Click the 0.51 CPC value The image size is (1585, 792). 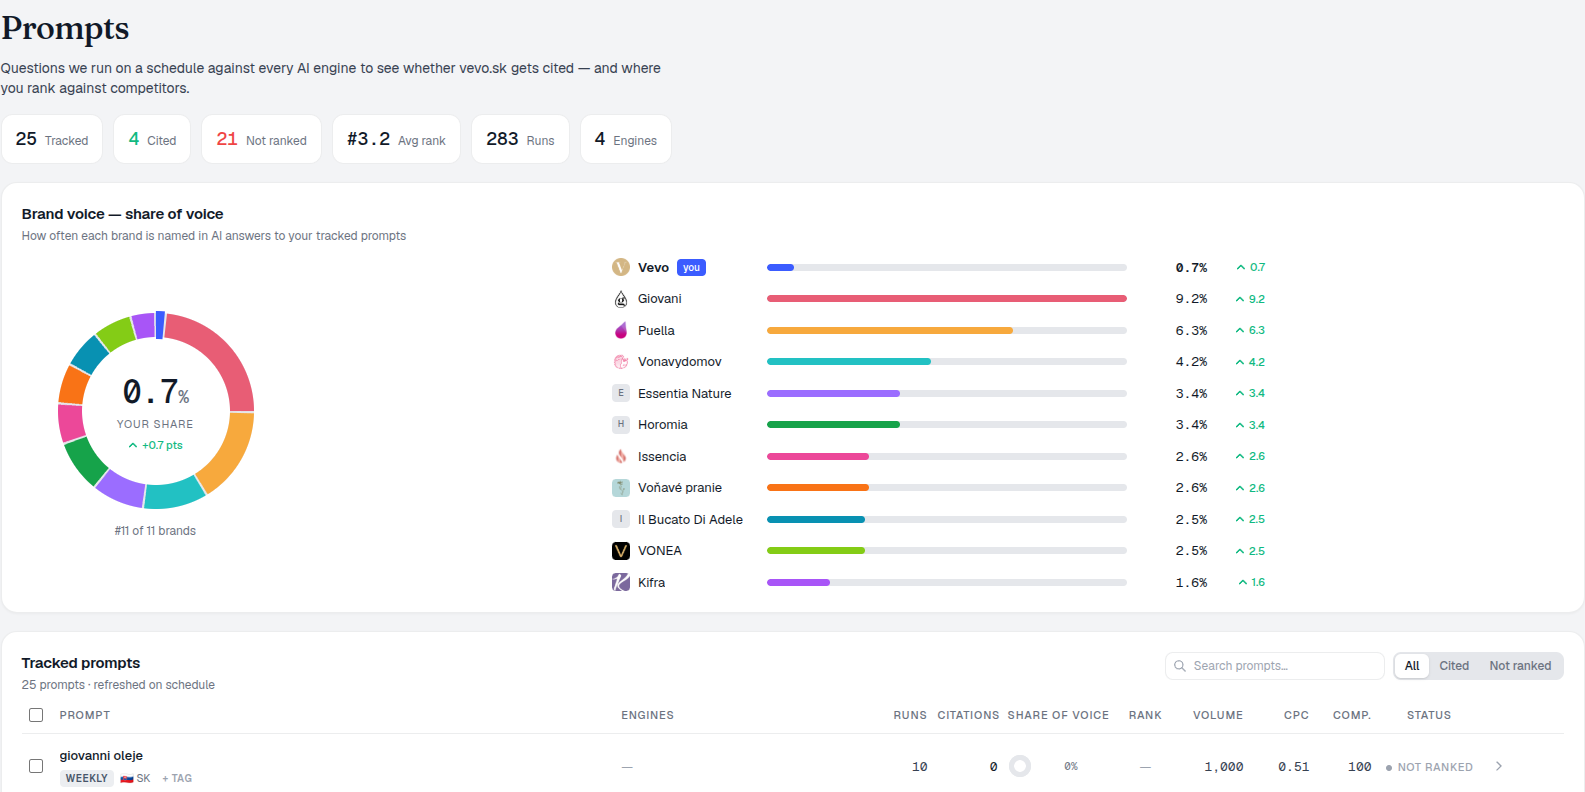click(x=1293, y=767)
